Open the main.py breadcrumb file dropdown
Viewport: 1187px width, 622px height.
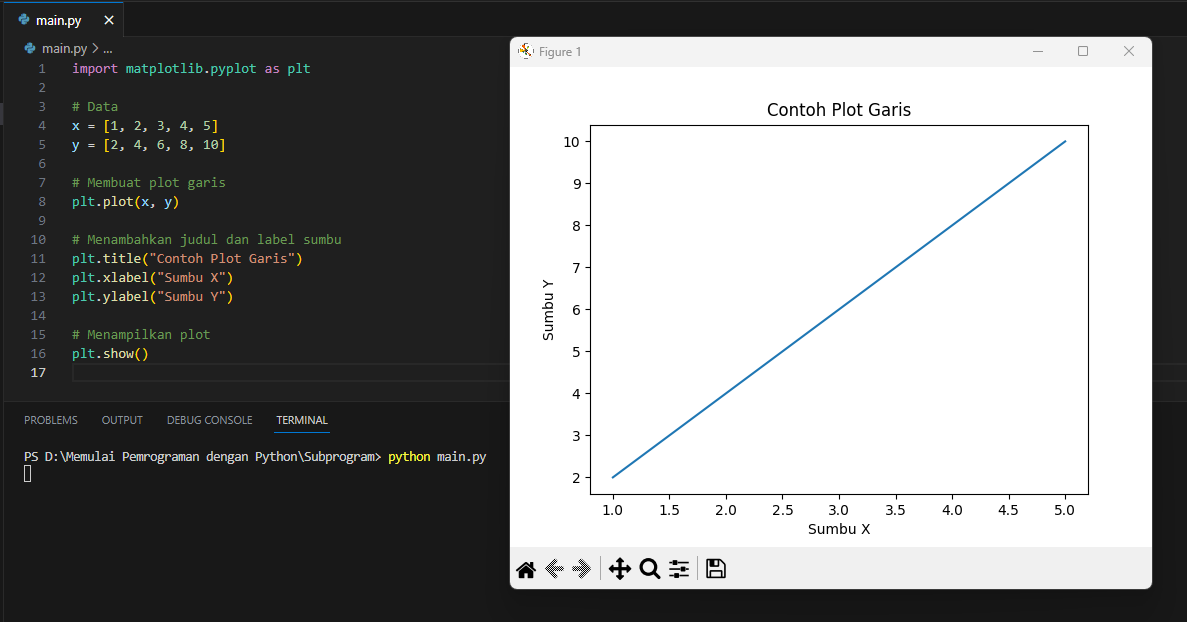tap(64, 48)
